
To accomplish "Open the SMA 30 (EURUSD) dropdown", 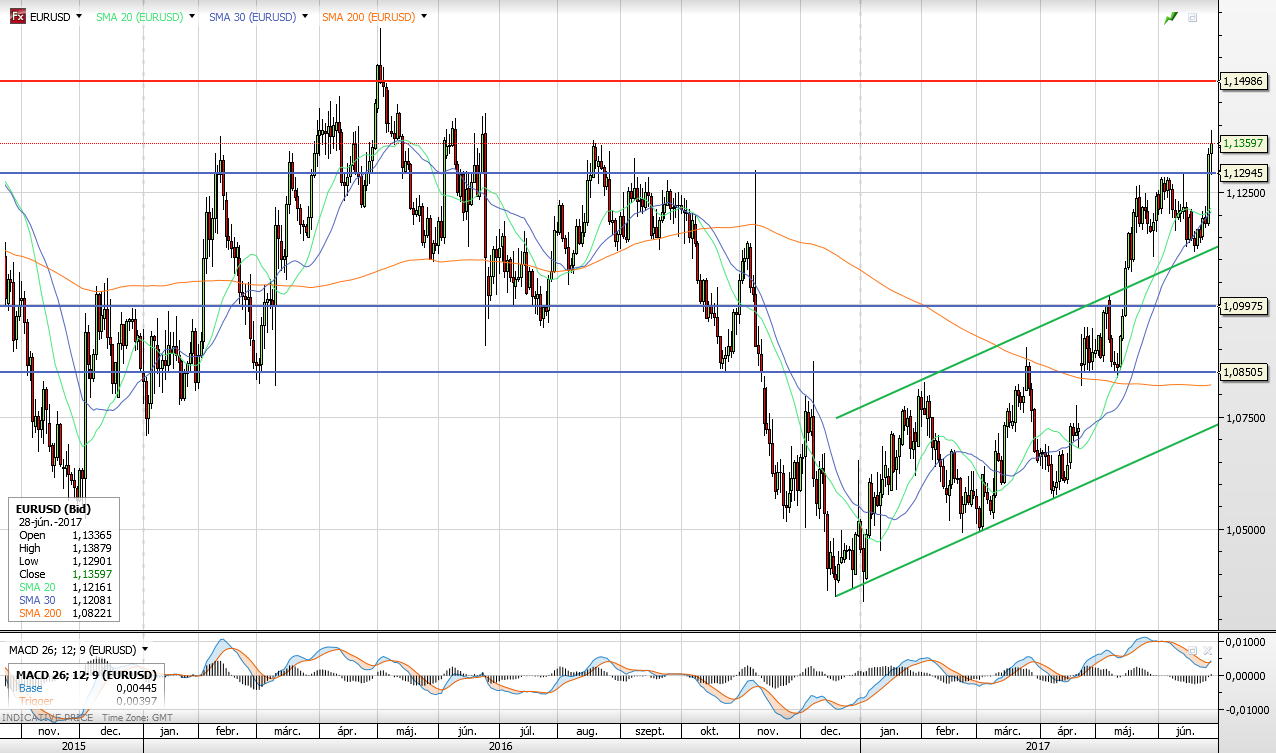I will point(304,17).
